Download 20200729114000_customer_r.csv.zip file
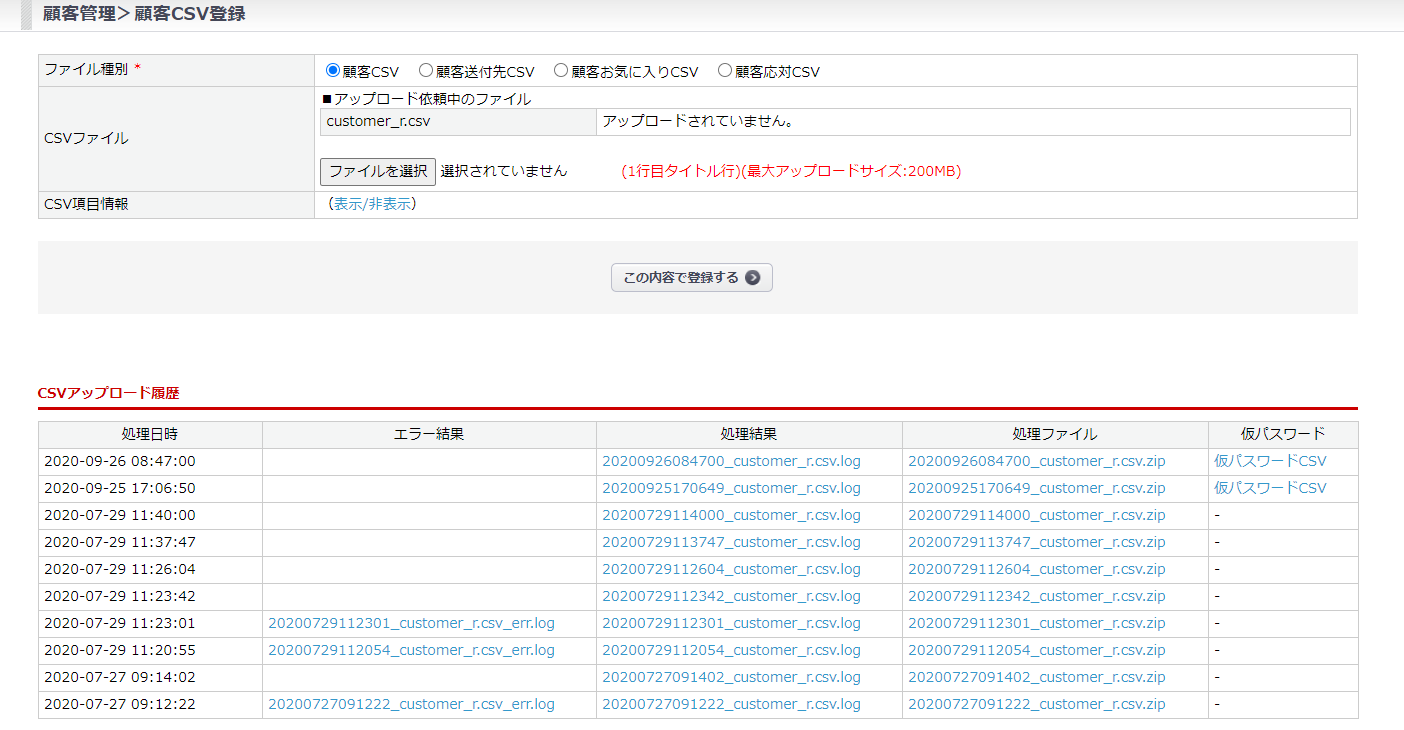The height and width of the screenshot is (730, 1404). tap(1036, 515)
